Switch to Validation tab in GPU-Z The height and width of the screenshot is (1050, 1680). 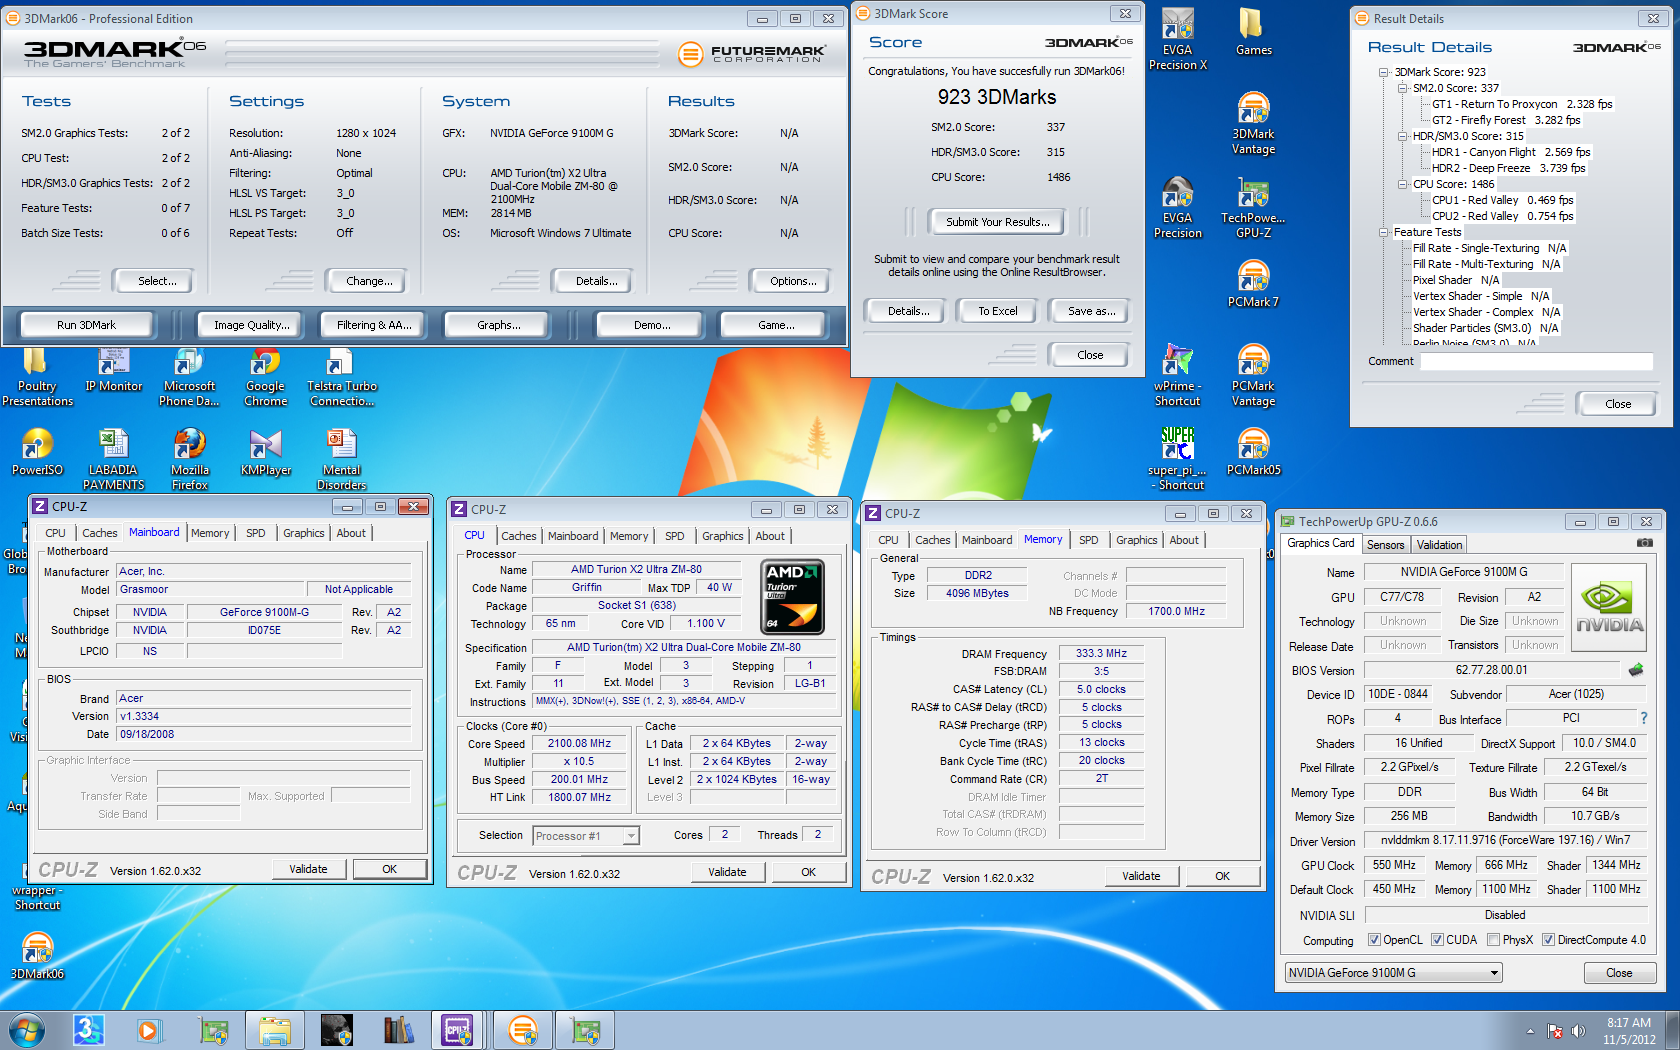click(1439, 545)
